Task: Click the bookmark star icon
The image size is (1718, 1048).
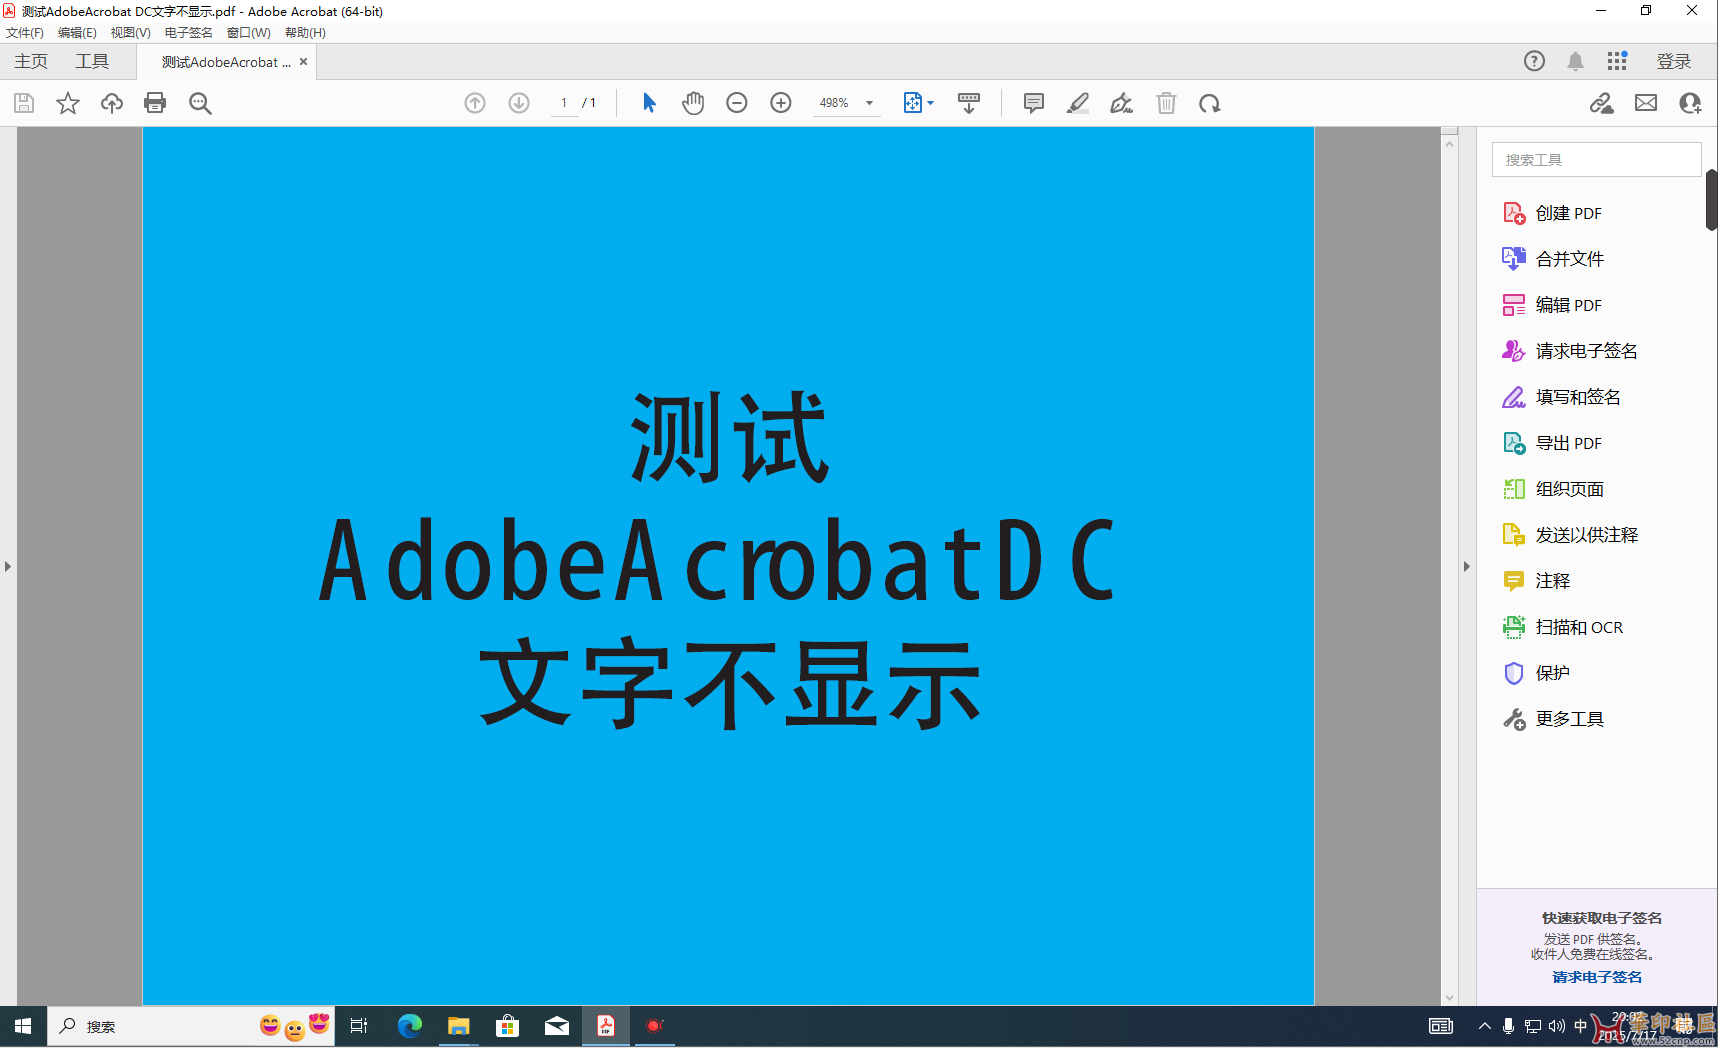Action: click(68, 103)
